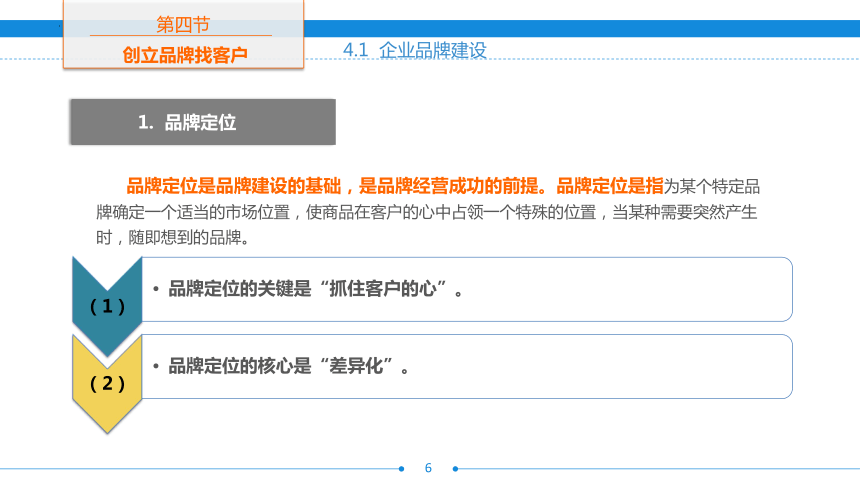Click the bullet '品牌定位的关键是“抓住客户的心”。'
The height and width of the screenshot is (484, 860).
tap(315, 289)
